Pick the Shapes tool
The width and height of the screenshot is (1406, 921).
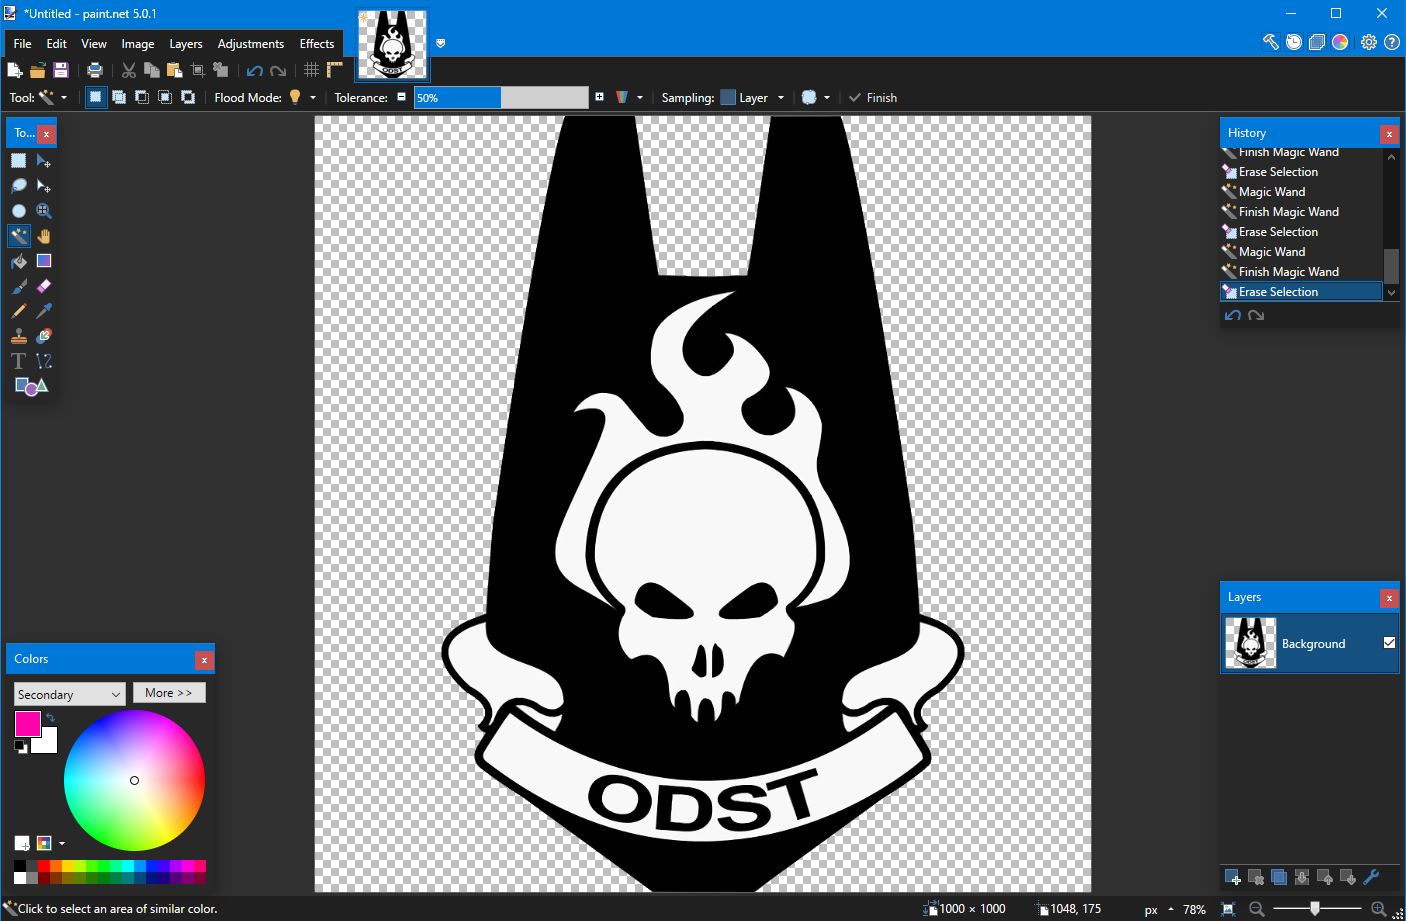click(x=31, y=386)
